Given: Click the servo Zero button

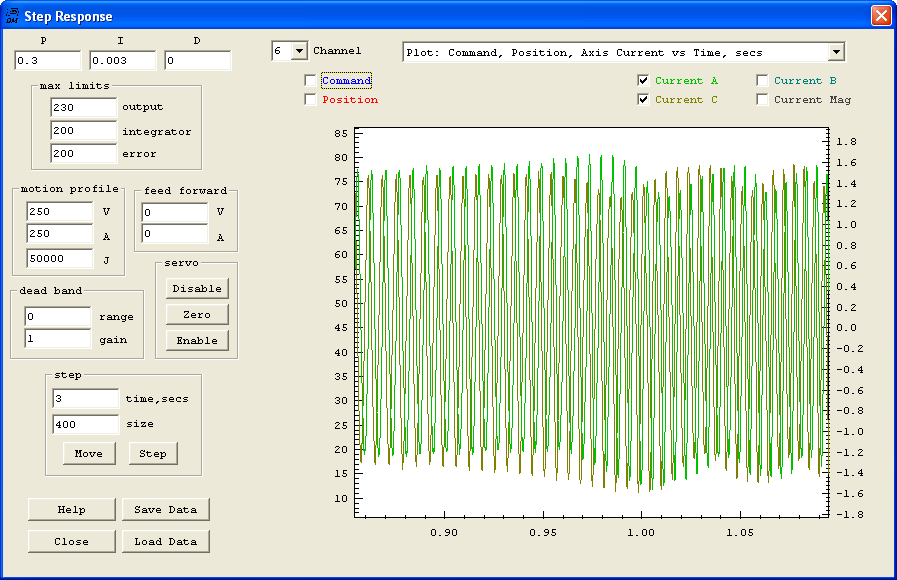Looking at the screenshot, I should tap(197, 315).
